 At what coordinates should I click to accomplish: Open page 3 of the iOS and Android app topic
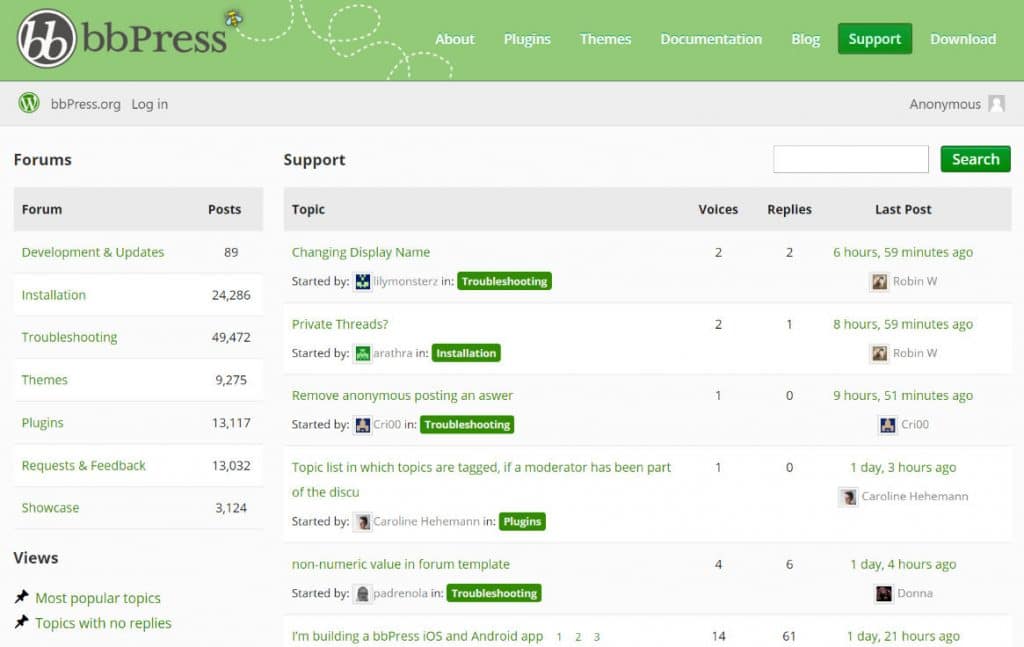[x=596, y=636]
